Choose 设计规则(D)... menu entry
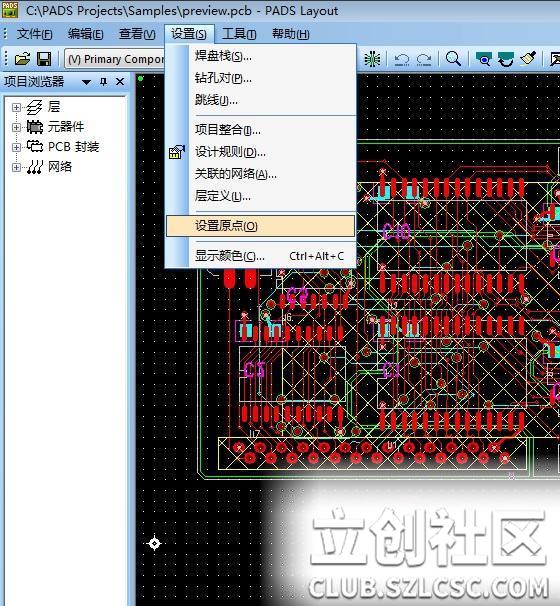 point(260,152)
